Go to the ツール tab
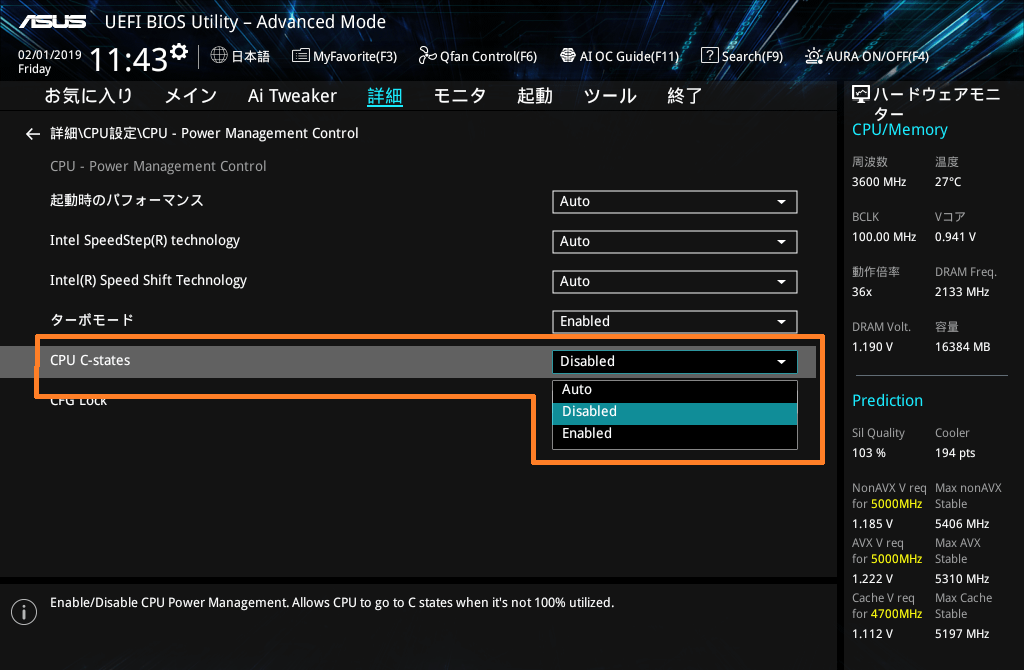The width and height of the screenshot is (1024, 670). click(x=610, y=96)
